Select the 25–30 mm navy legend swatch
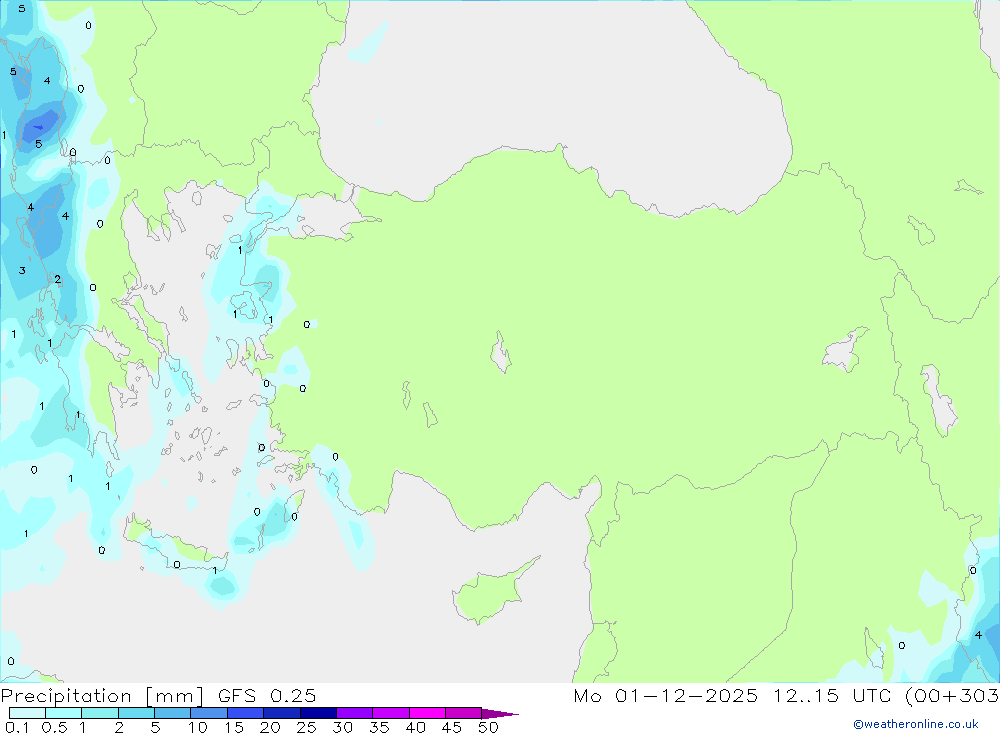Viewport: 1000px width, 733px height. (318, 713)
